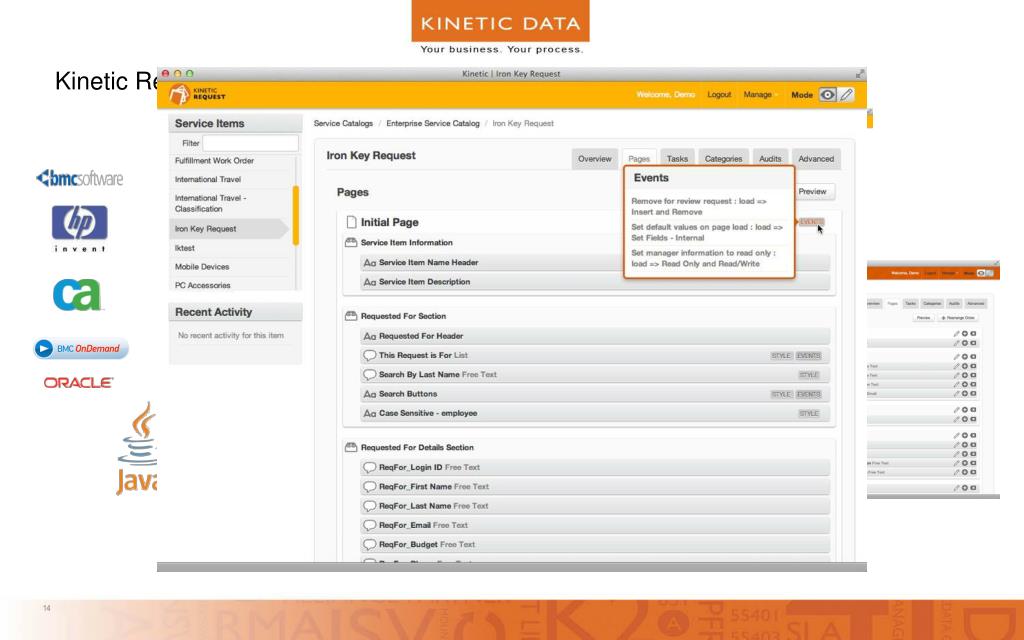Click the Aa icon for Service Item Name Header
1024x640 pixels.
[370, 263]
